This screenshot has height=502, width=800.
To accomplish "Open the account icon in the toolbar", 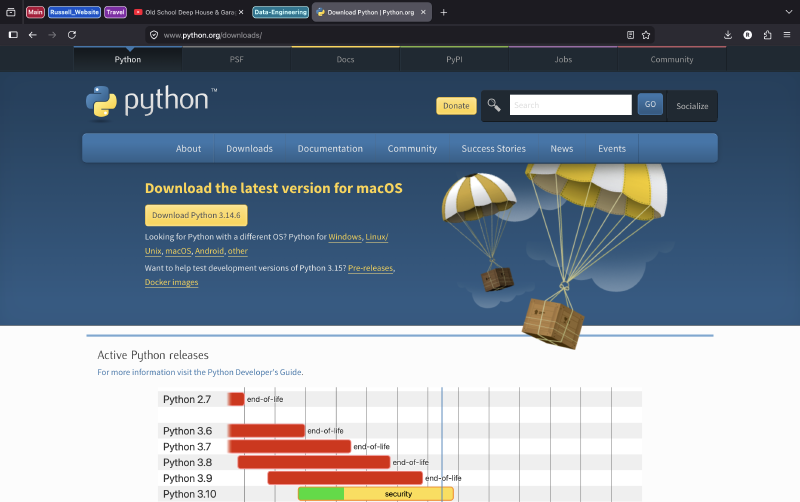I will (747, 35).
